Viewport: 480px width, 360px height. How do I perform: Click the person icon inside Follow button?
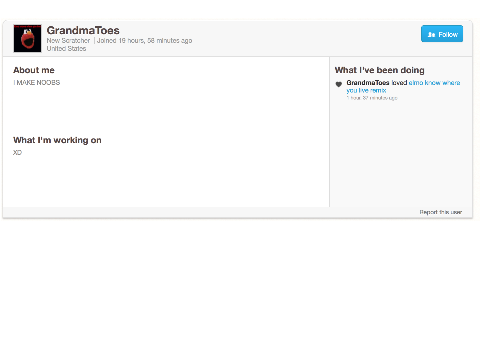click(431, 35)
